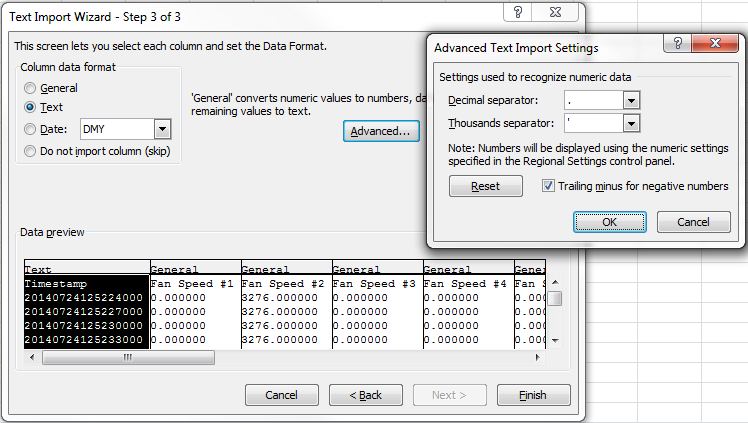Image resolution: width=748 pixels, height=423 pixels.
Task: Close the Text Import Wizard window
Action: 555,12
